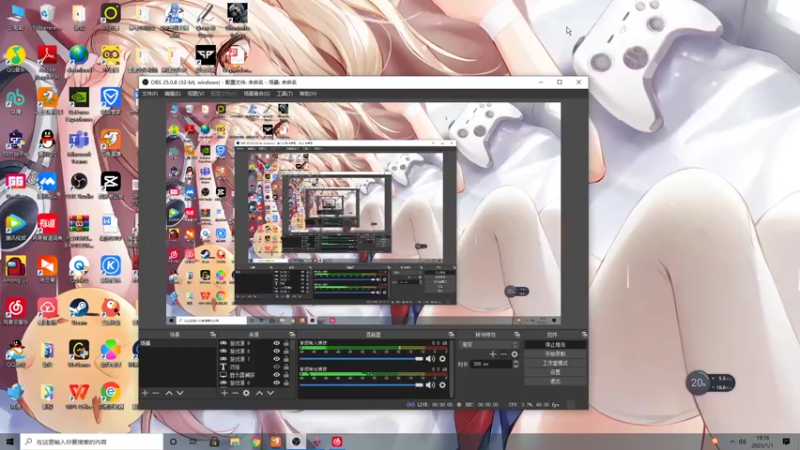The width and height of the screenshot is (800, 450).
Task: Move the scene up with the arrow
Action: [x=169, y=393]
